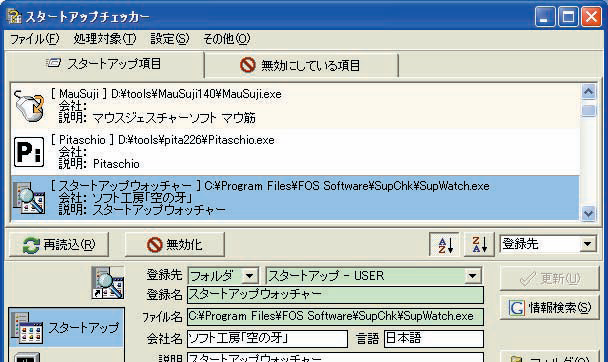Select the SupWatch.exe path row text

[270, 186]
